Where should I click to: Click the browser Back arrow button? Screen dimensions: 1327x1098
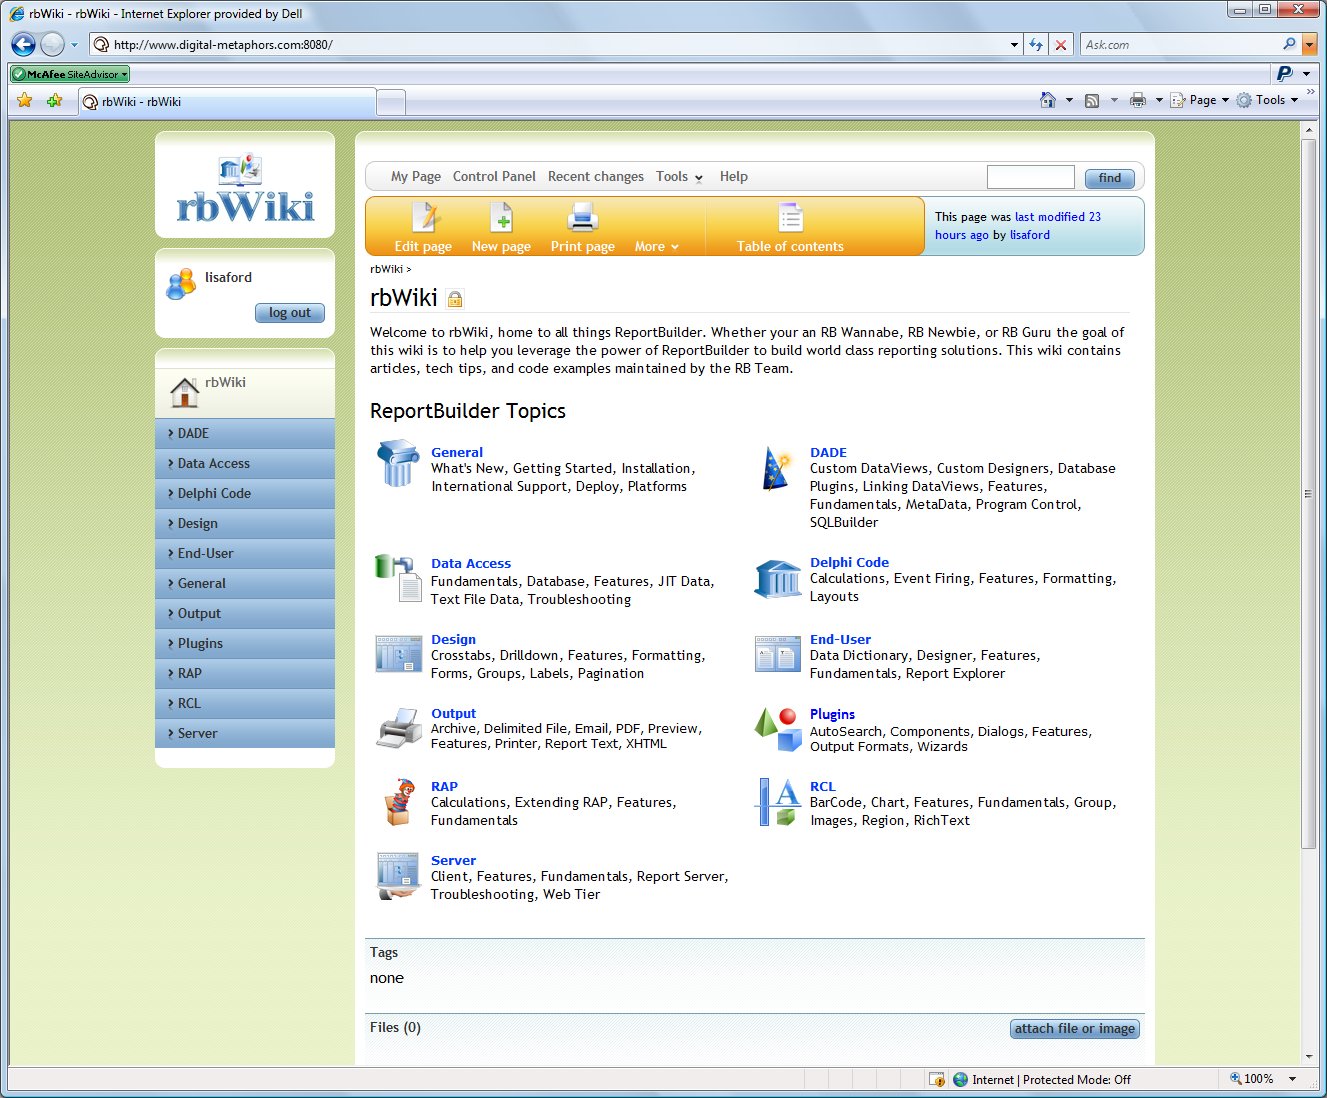coord(23,44)
